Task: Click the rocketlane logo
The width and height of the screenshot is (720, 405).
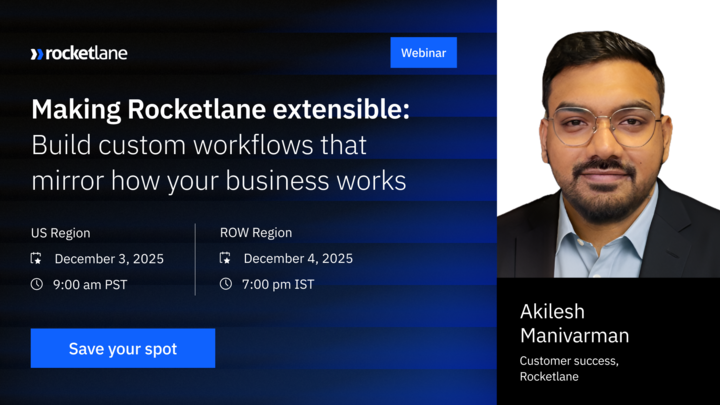Action: [79, 53]
